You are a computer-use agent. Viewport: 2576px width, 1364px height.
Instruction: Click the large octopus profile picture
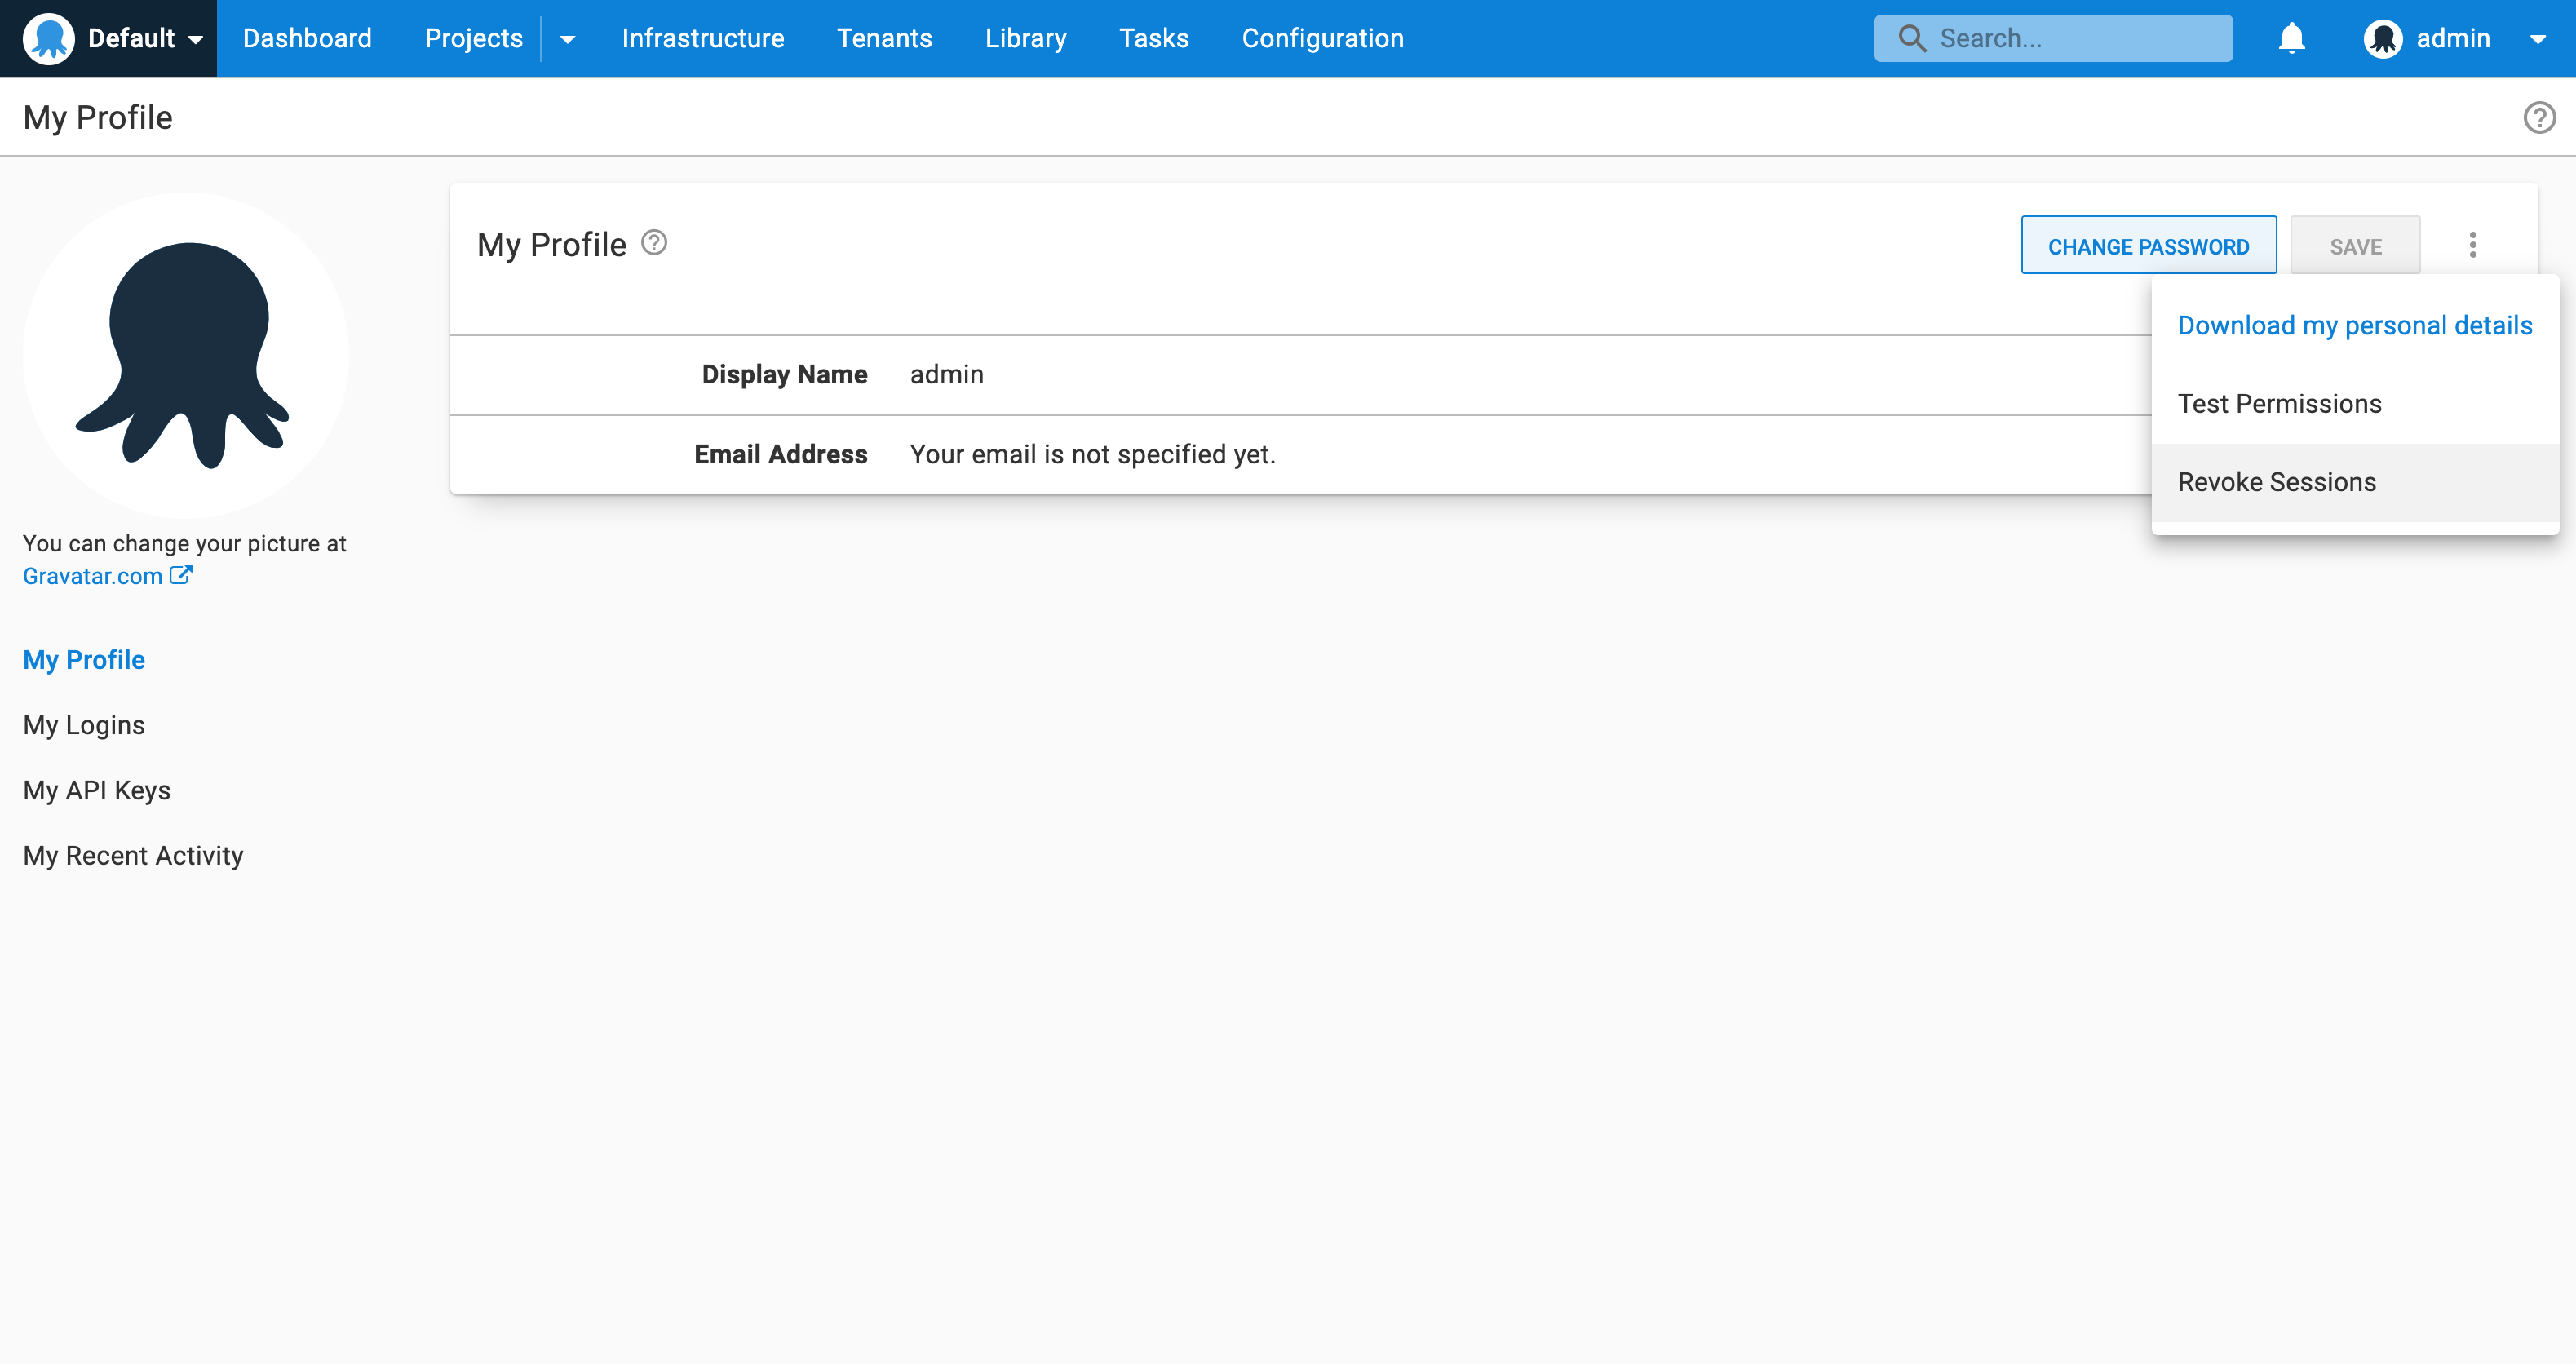pyautogui.click(x=186, y=355)
